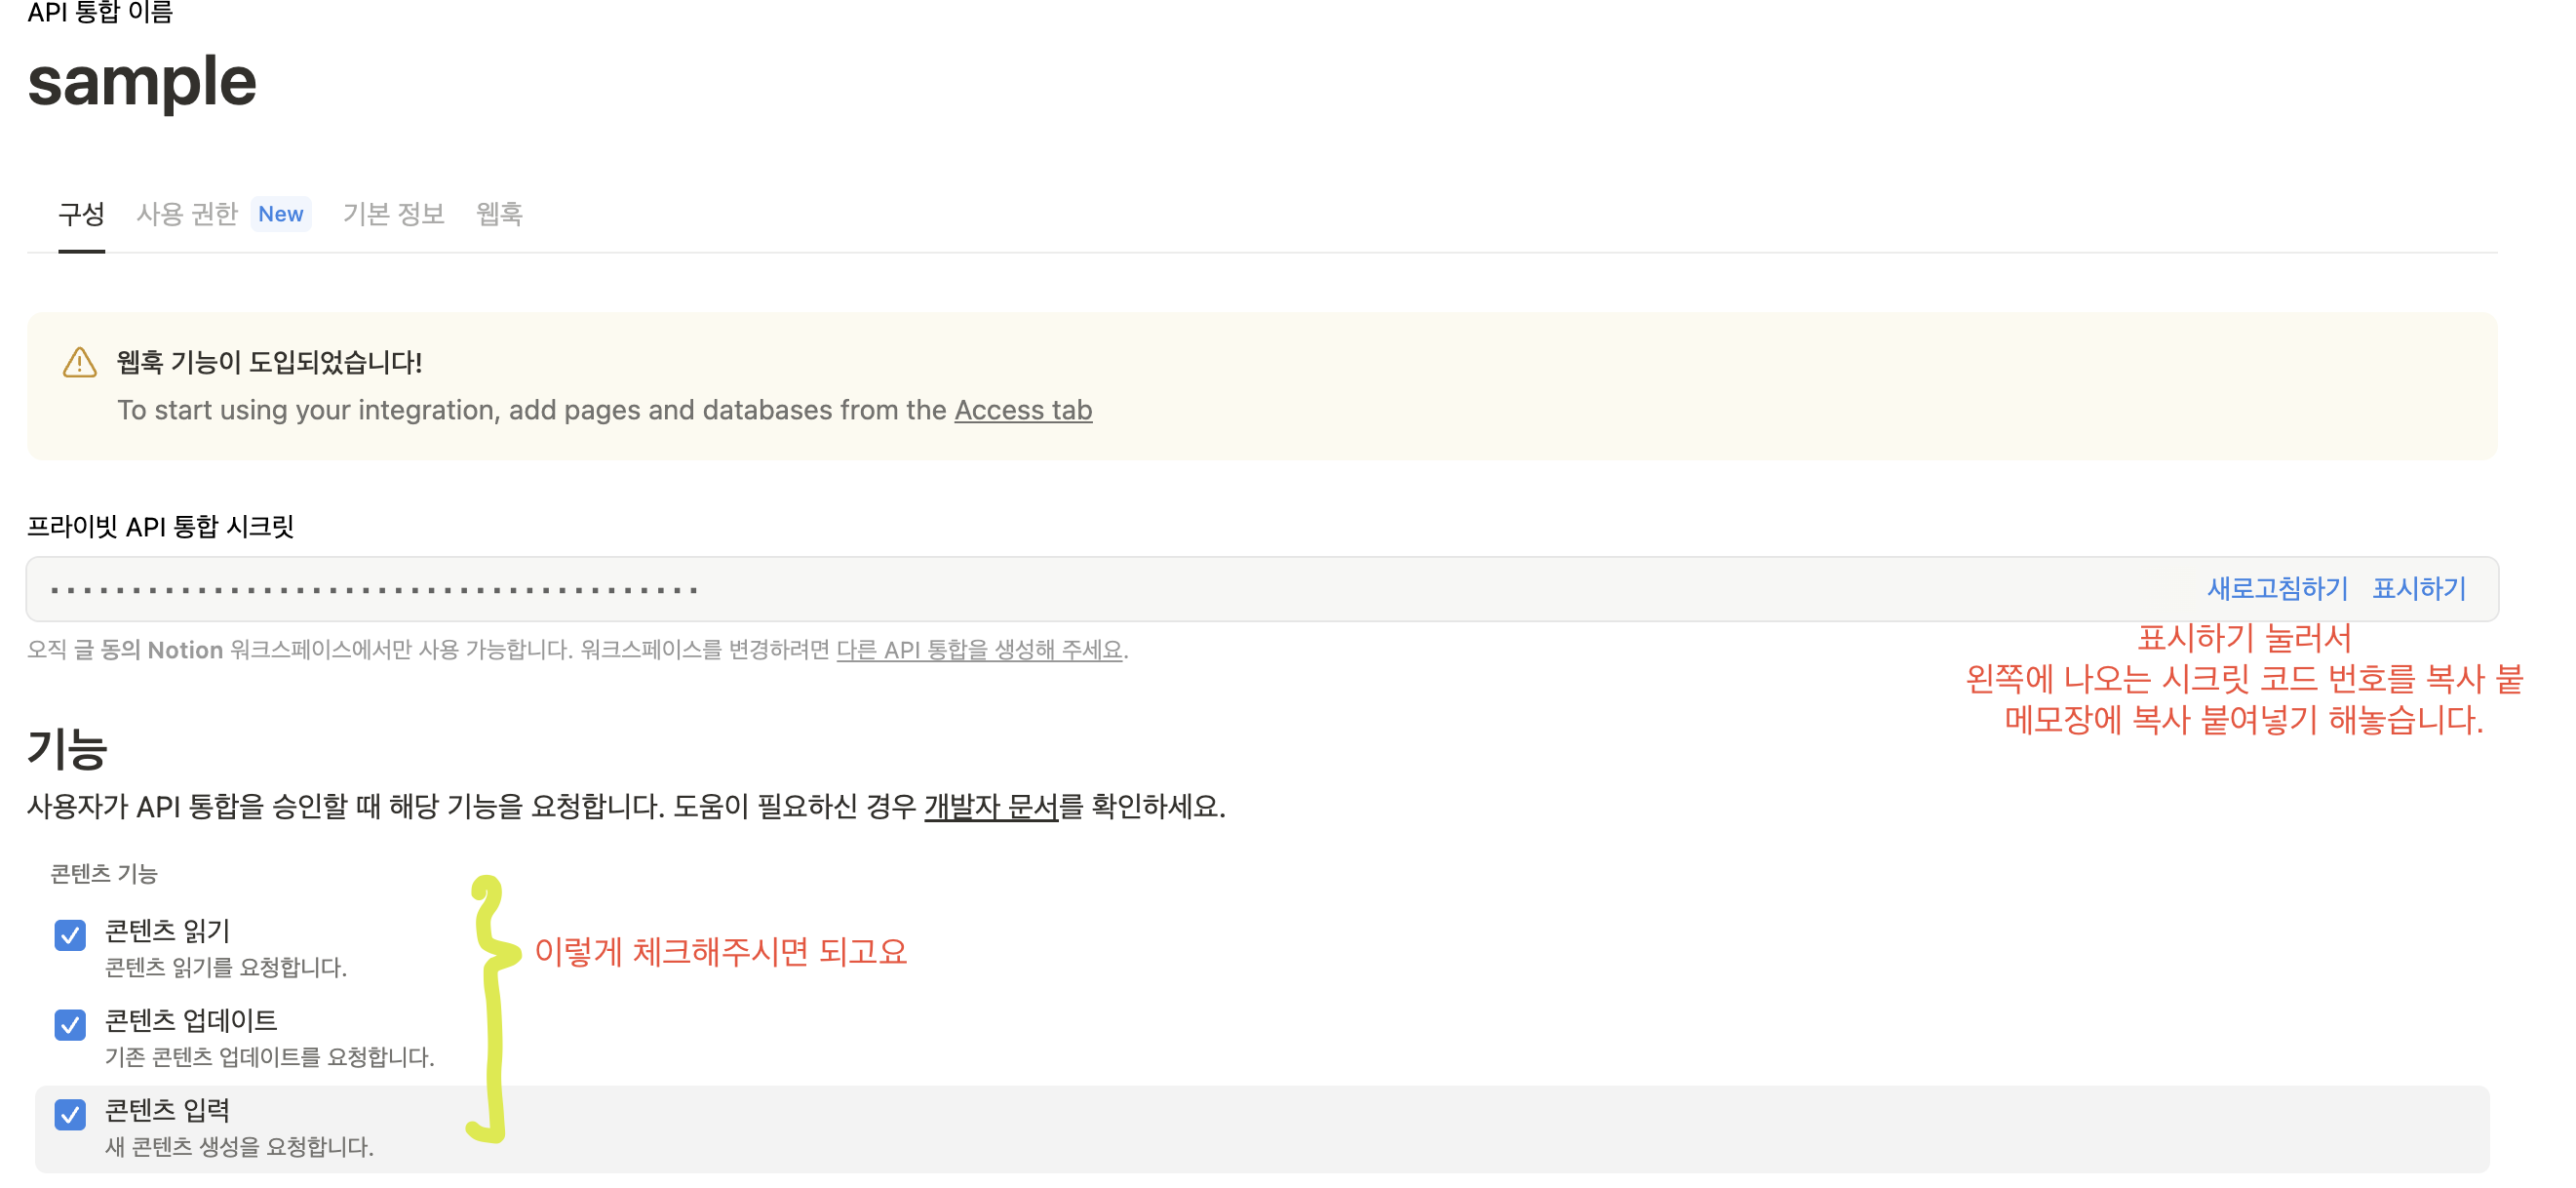The height and width of the screenshot is (1188, 2576).
Task: Select the 구성 tab
Action: point(81,214)
